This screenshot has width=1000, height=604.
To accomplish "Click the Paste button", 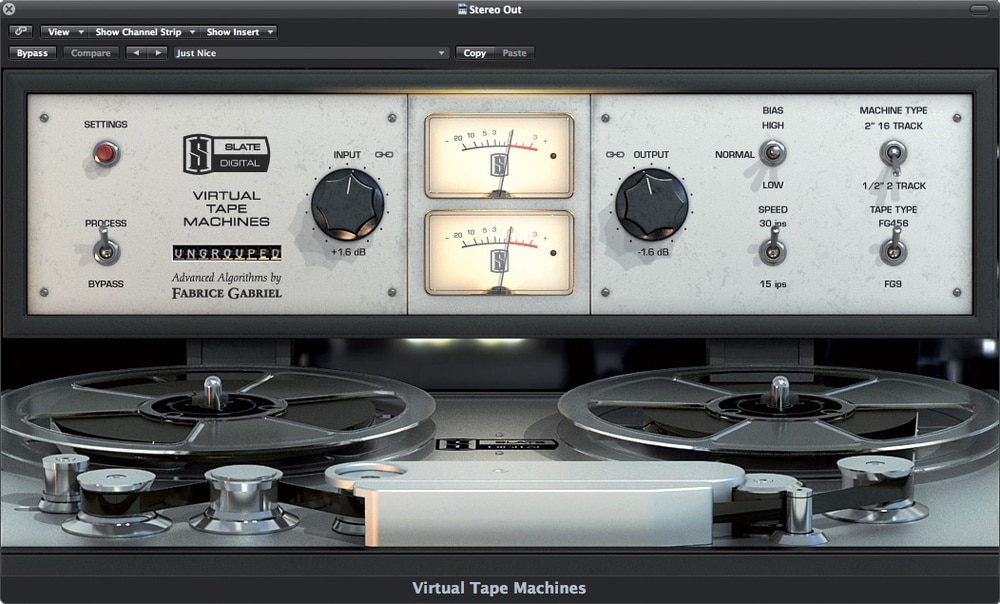I will click(x=514, y=53).
